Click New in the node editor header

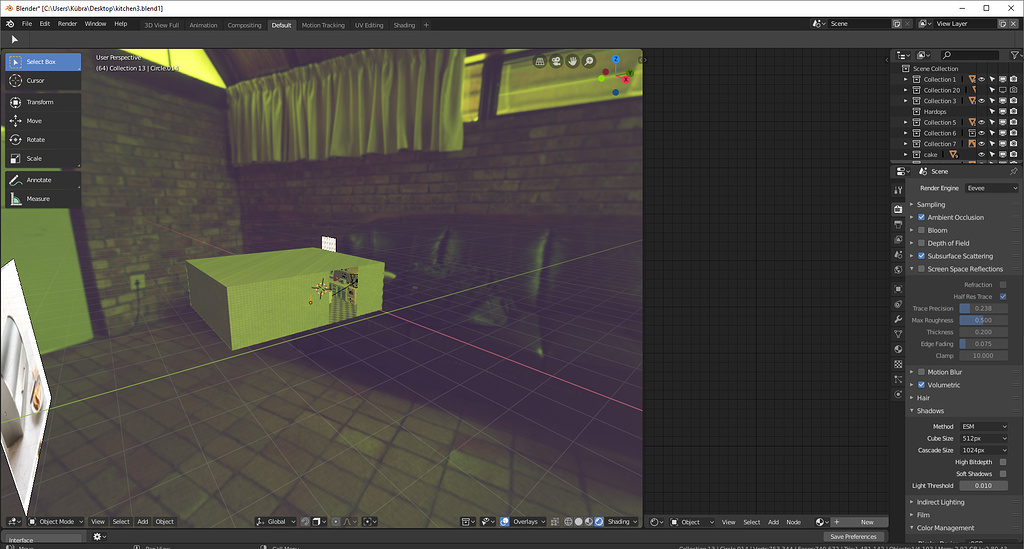click(x=866, y=522)
